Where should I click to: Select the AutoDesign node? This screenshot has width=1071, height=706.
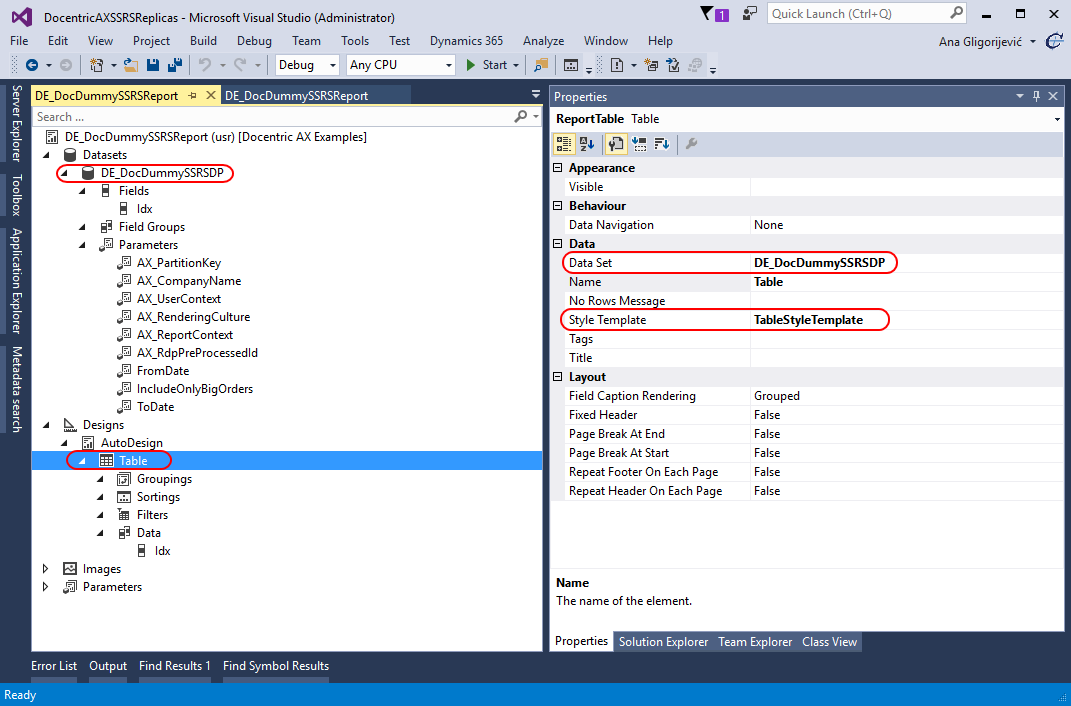point(131,443)
